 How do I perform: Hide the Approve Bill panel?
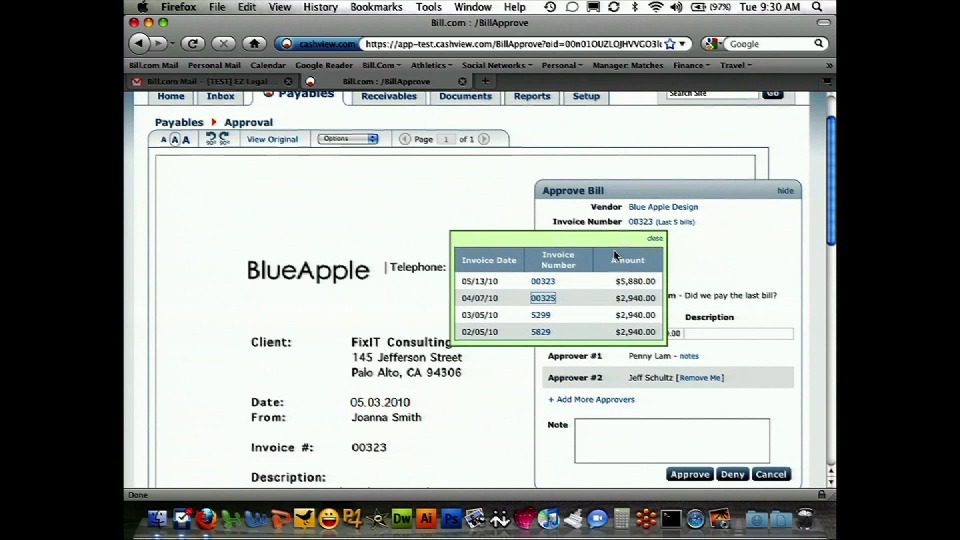coord(785,191)
